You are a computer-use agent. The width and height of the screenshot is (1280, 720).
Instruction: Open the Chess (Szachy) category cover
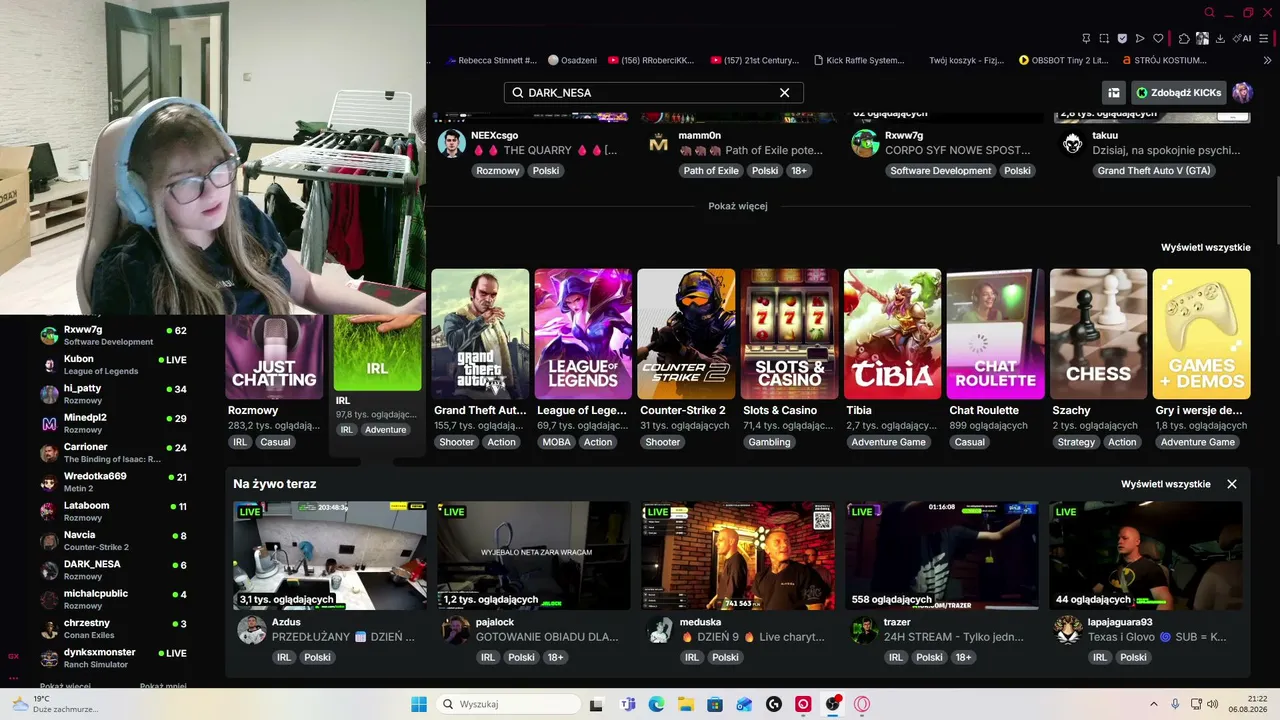click(x=1099, y=334)
